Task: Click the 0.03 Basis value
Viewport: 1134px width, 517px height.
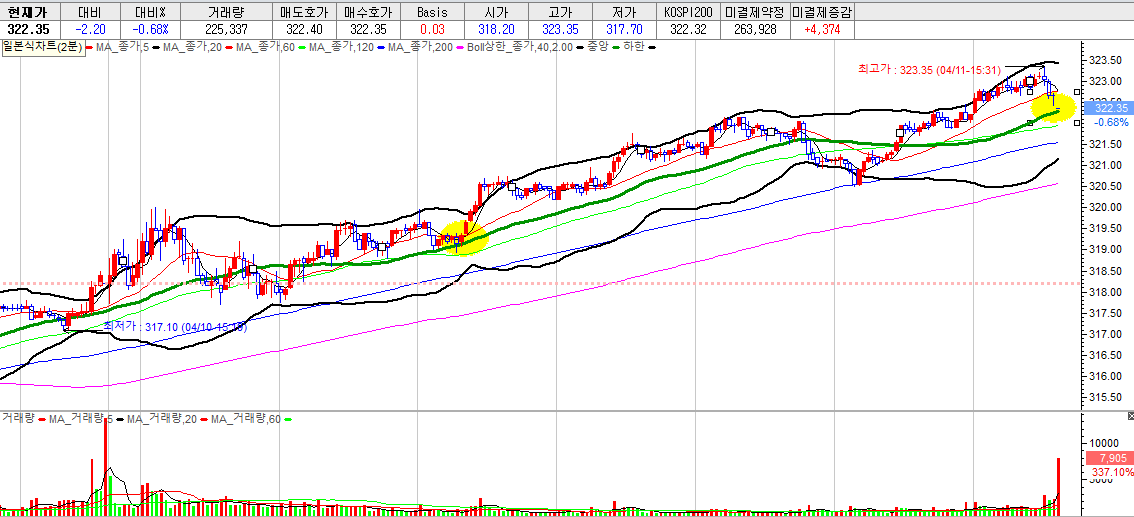Action: (432, 30)
